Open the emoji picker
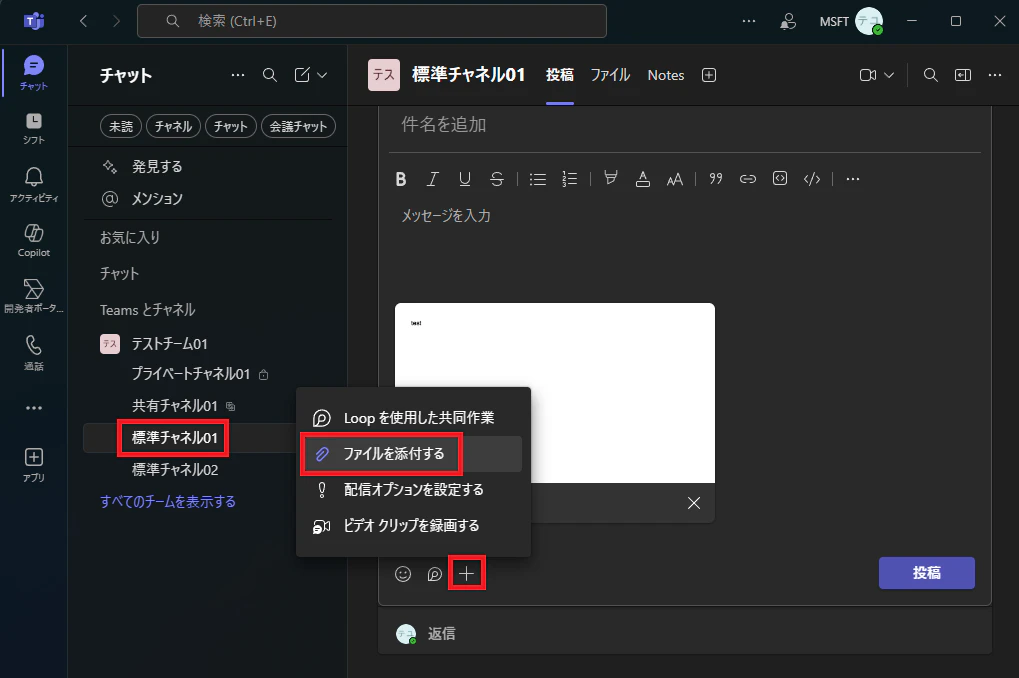Viewport: 1019px width, 678px height. (x=403, y=574)
